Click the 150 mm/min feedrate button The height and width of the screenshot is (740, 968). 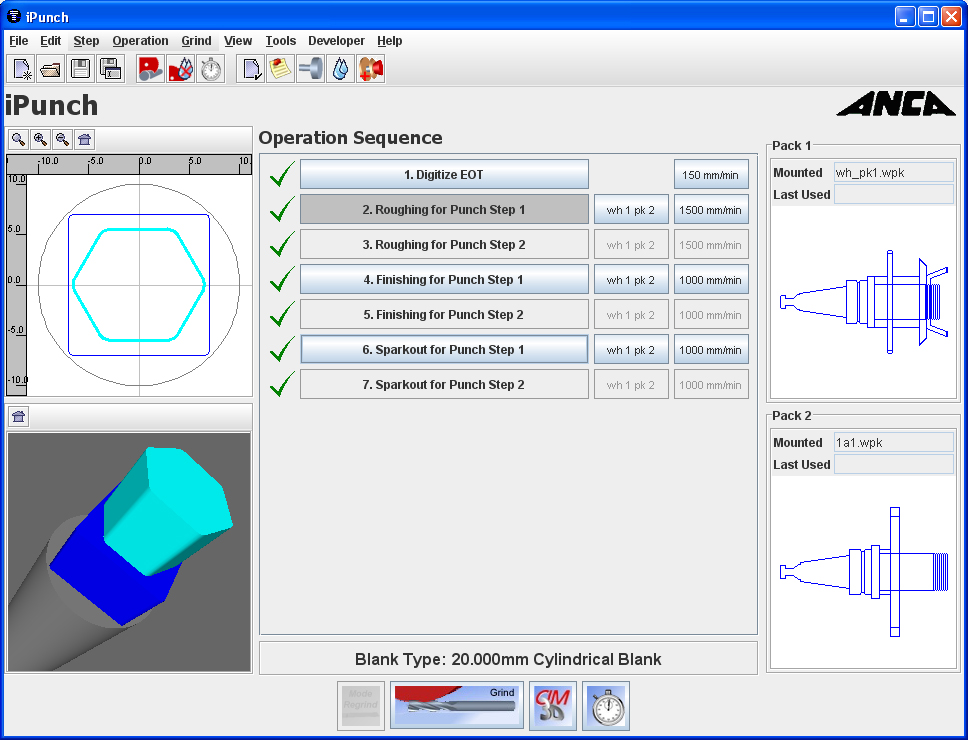(x=711, y=175)
